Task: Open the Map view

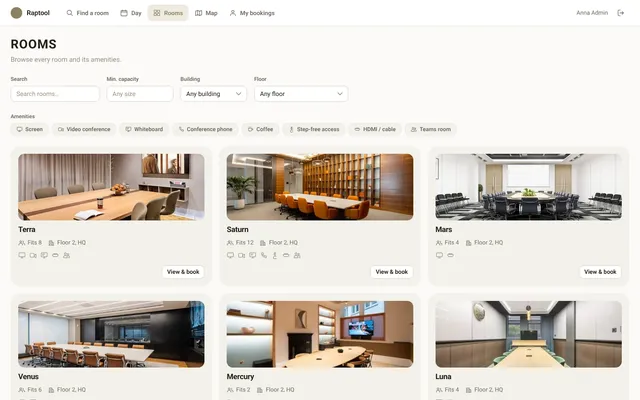Action: click(x=207, y=13)
